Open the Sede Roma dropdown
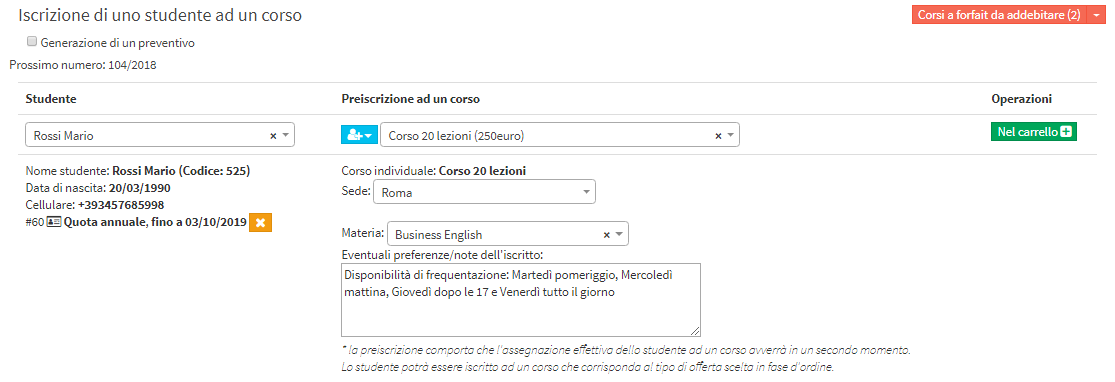Image resolution: width=1115 pixels, height=382 pixels. tap(484, 192)
